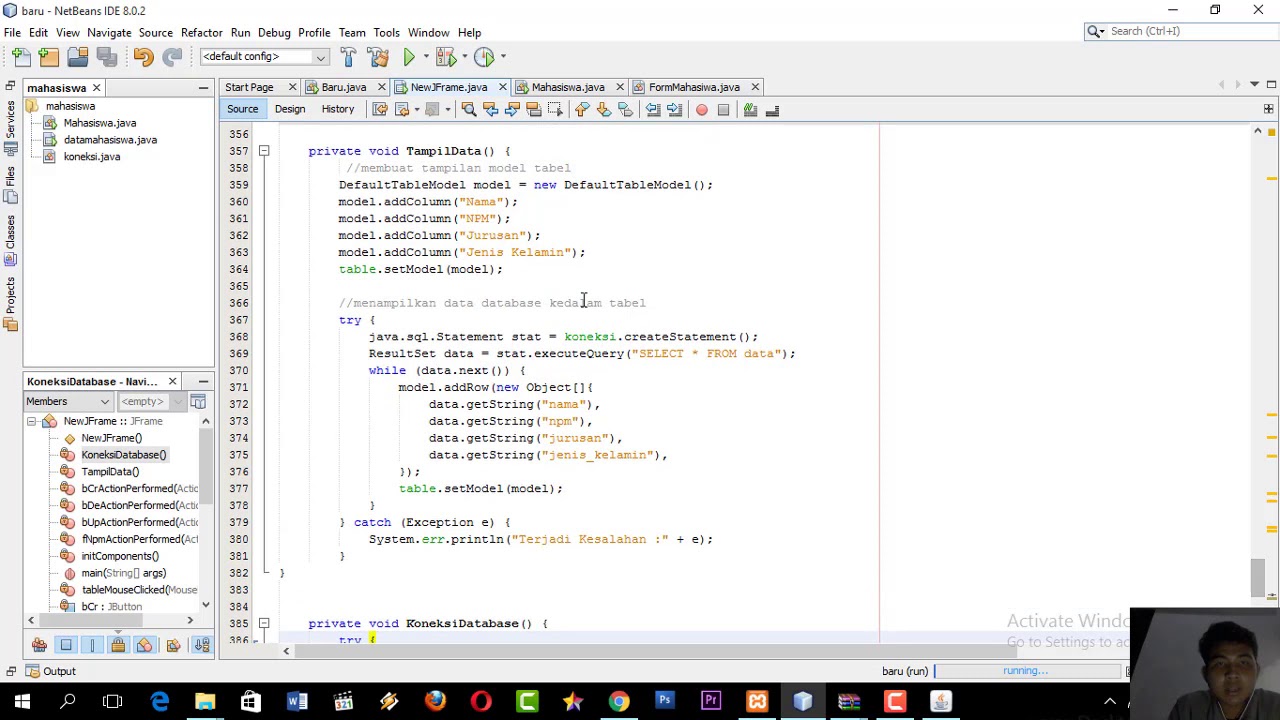Click the Comment lines icon in editor toolbar
The width and height of the screenshot is (1280, 720).
click(x=750, y=109)
